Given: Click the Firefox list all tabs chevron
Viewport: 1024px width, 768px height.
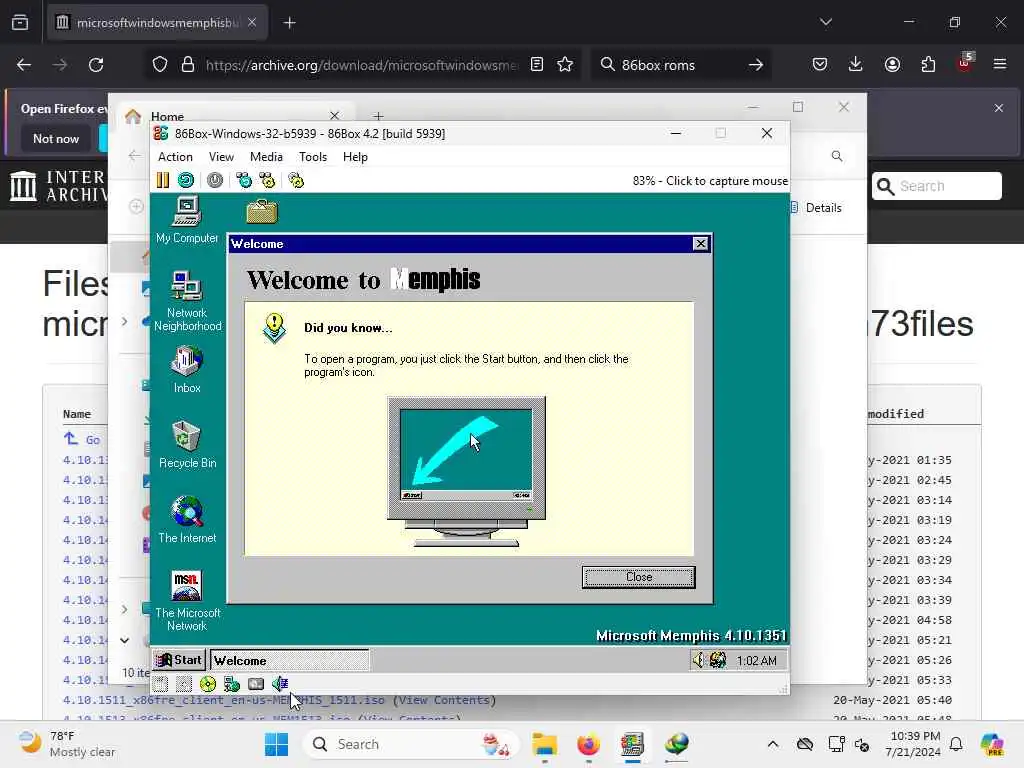Looking at the screenshot, I should click(x=826, y=22).
